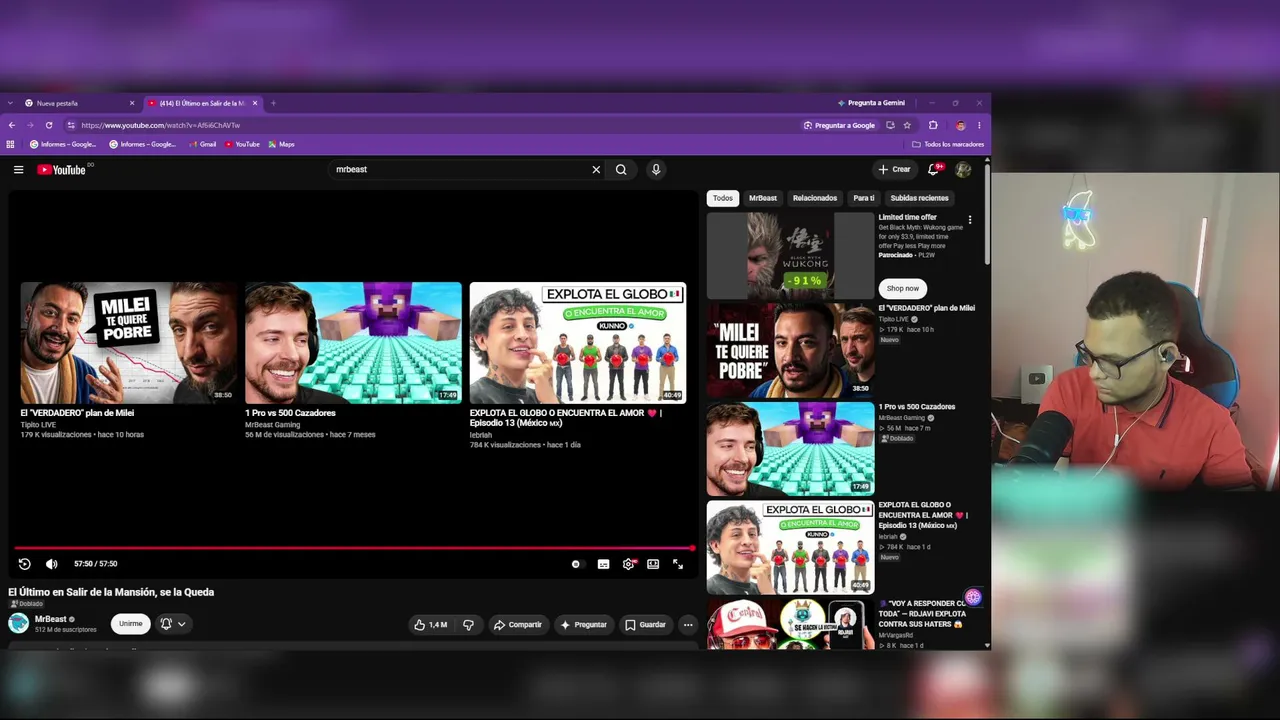Click the Compartir button
1280x720 pixels.
(517, 625)
